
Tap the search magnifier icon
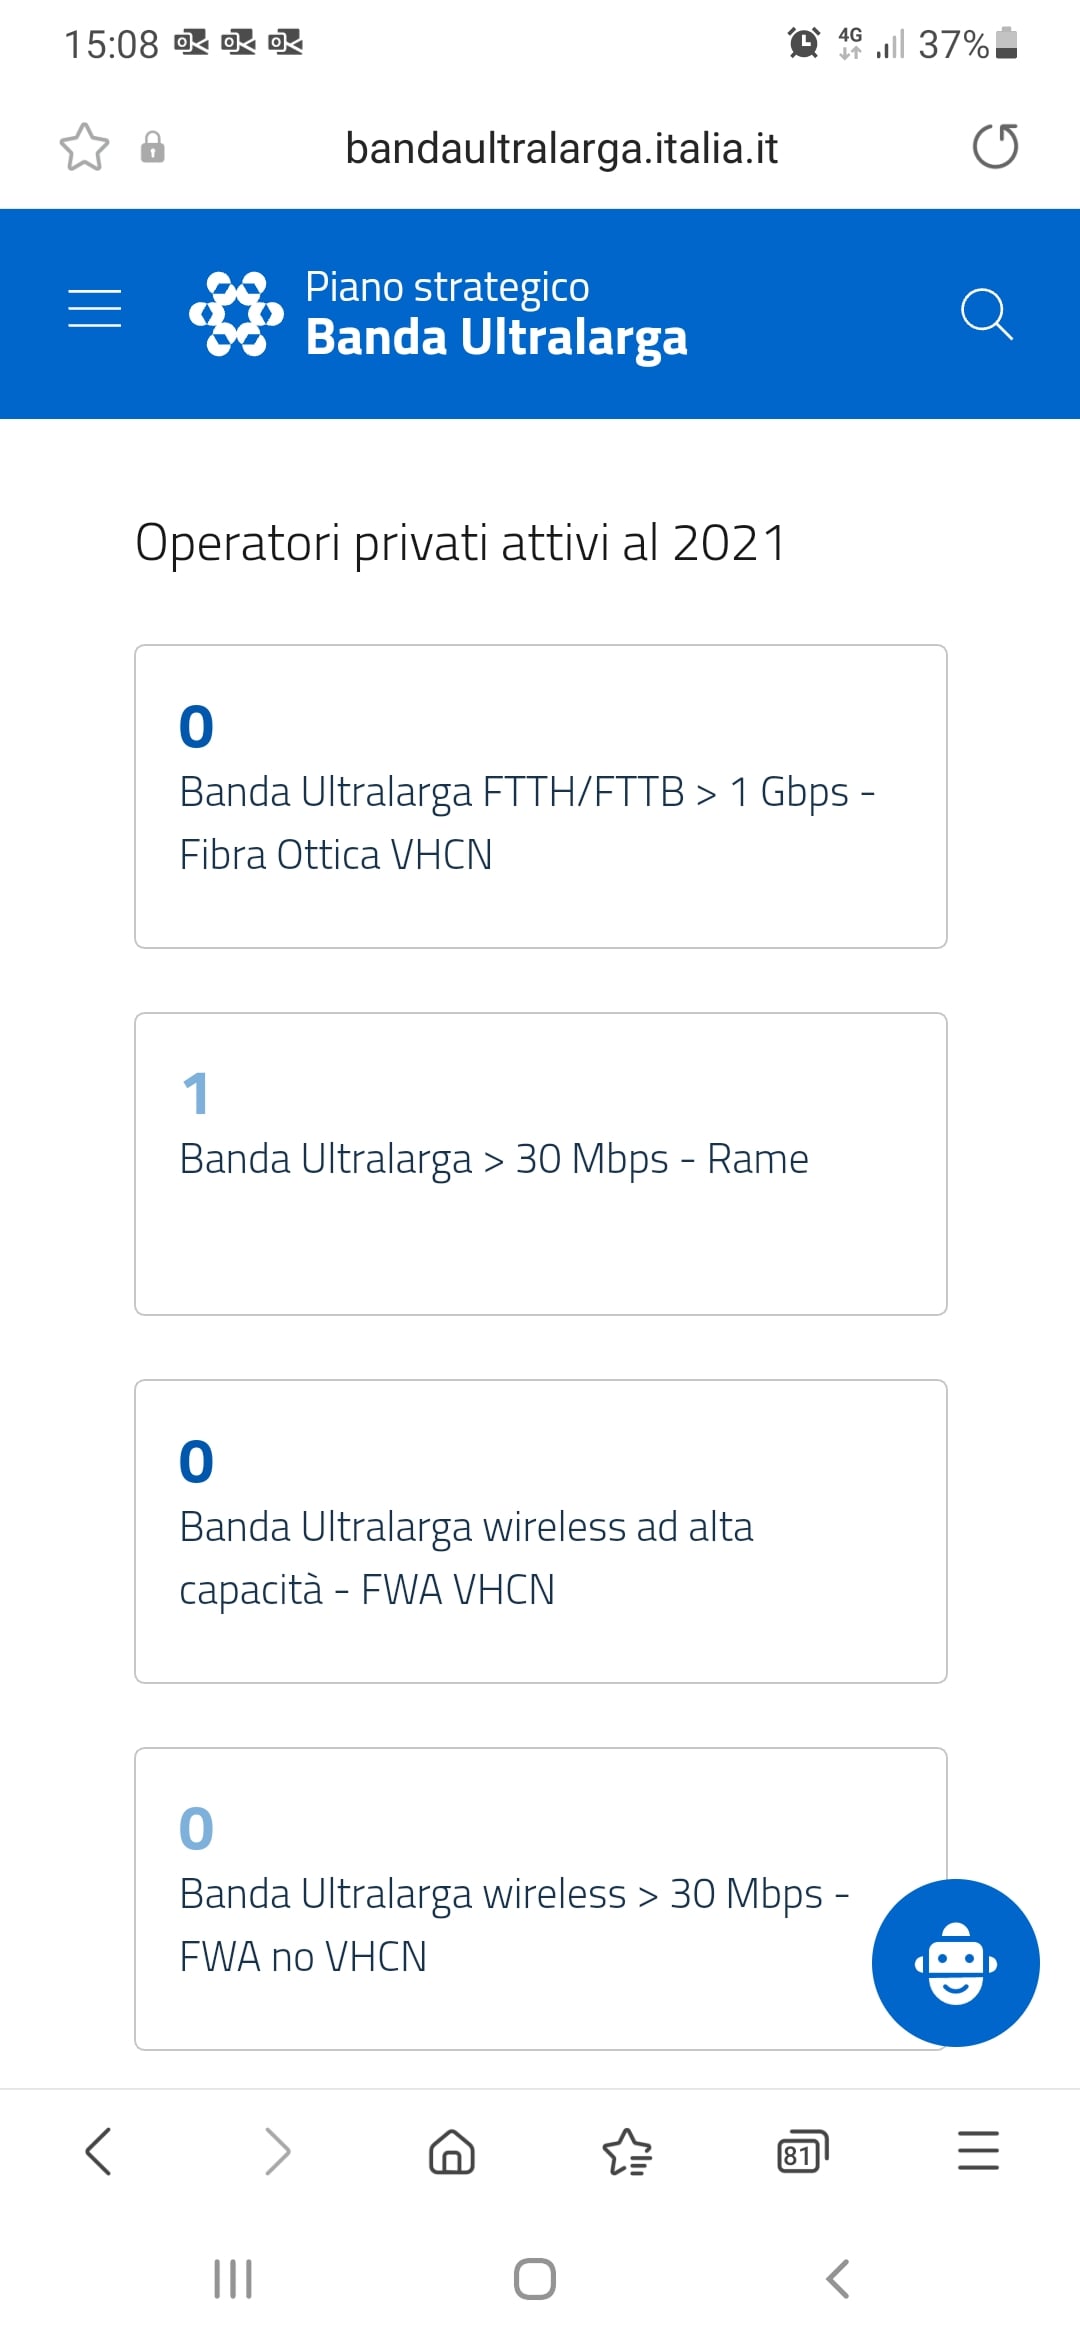[986, 314]
